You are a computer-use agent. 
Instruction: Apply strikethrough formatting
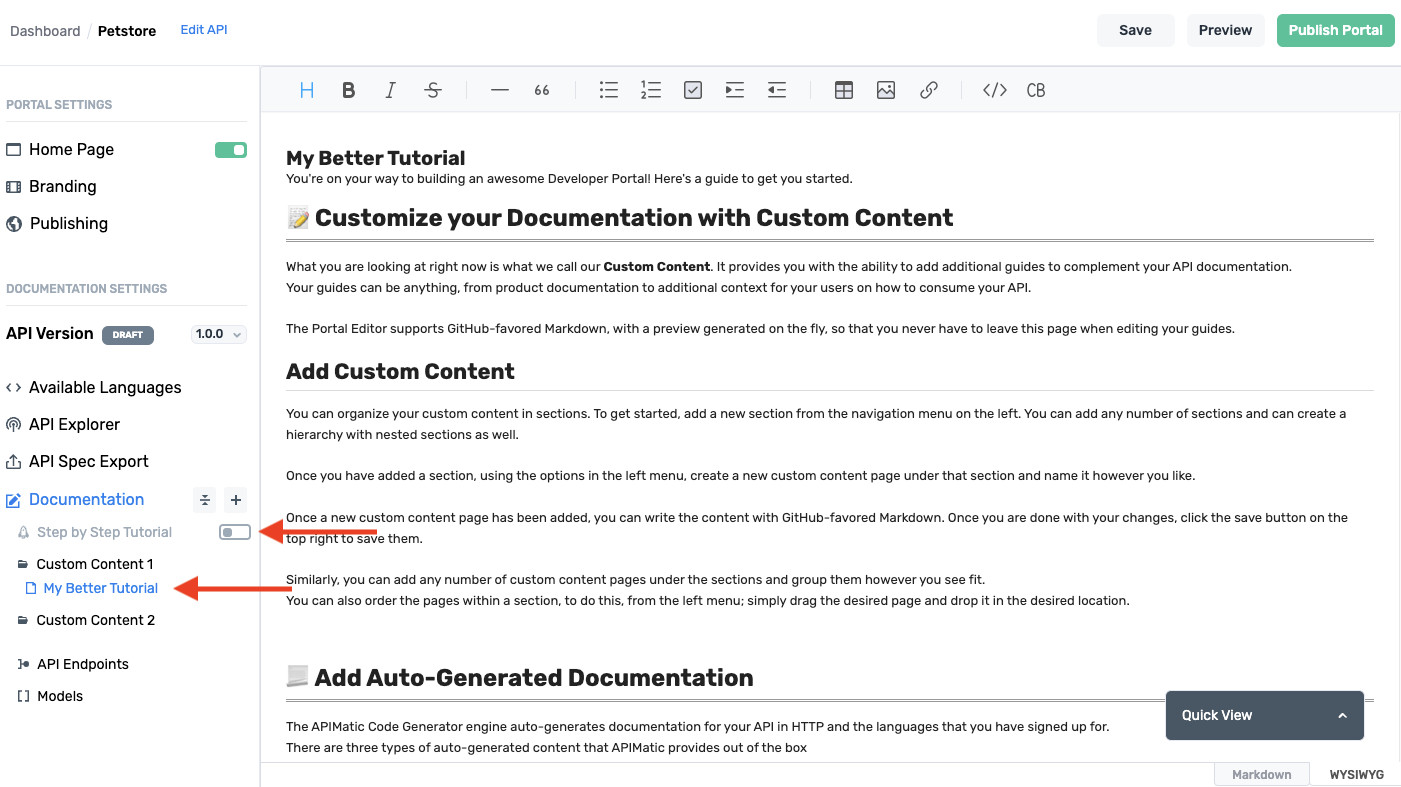[433, 90]
